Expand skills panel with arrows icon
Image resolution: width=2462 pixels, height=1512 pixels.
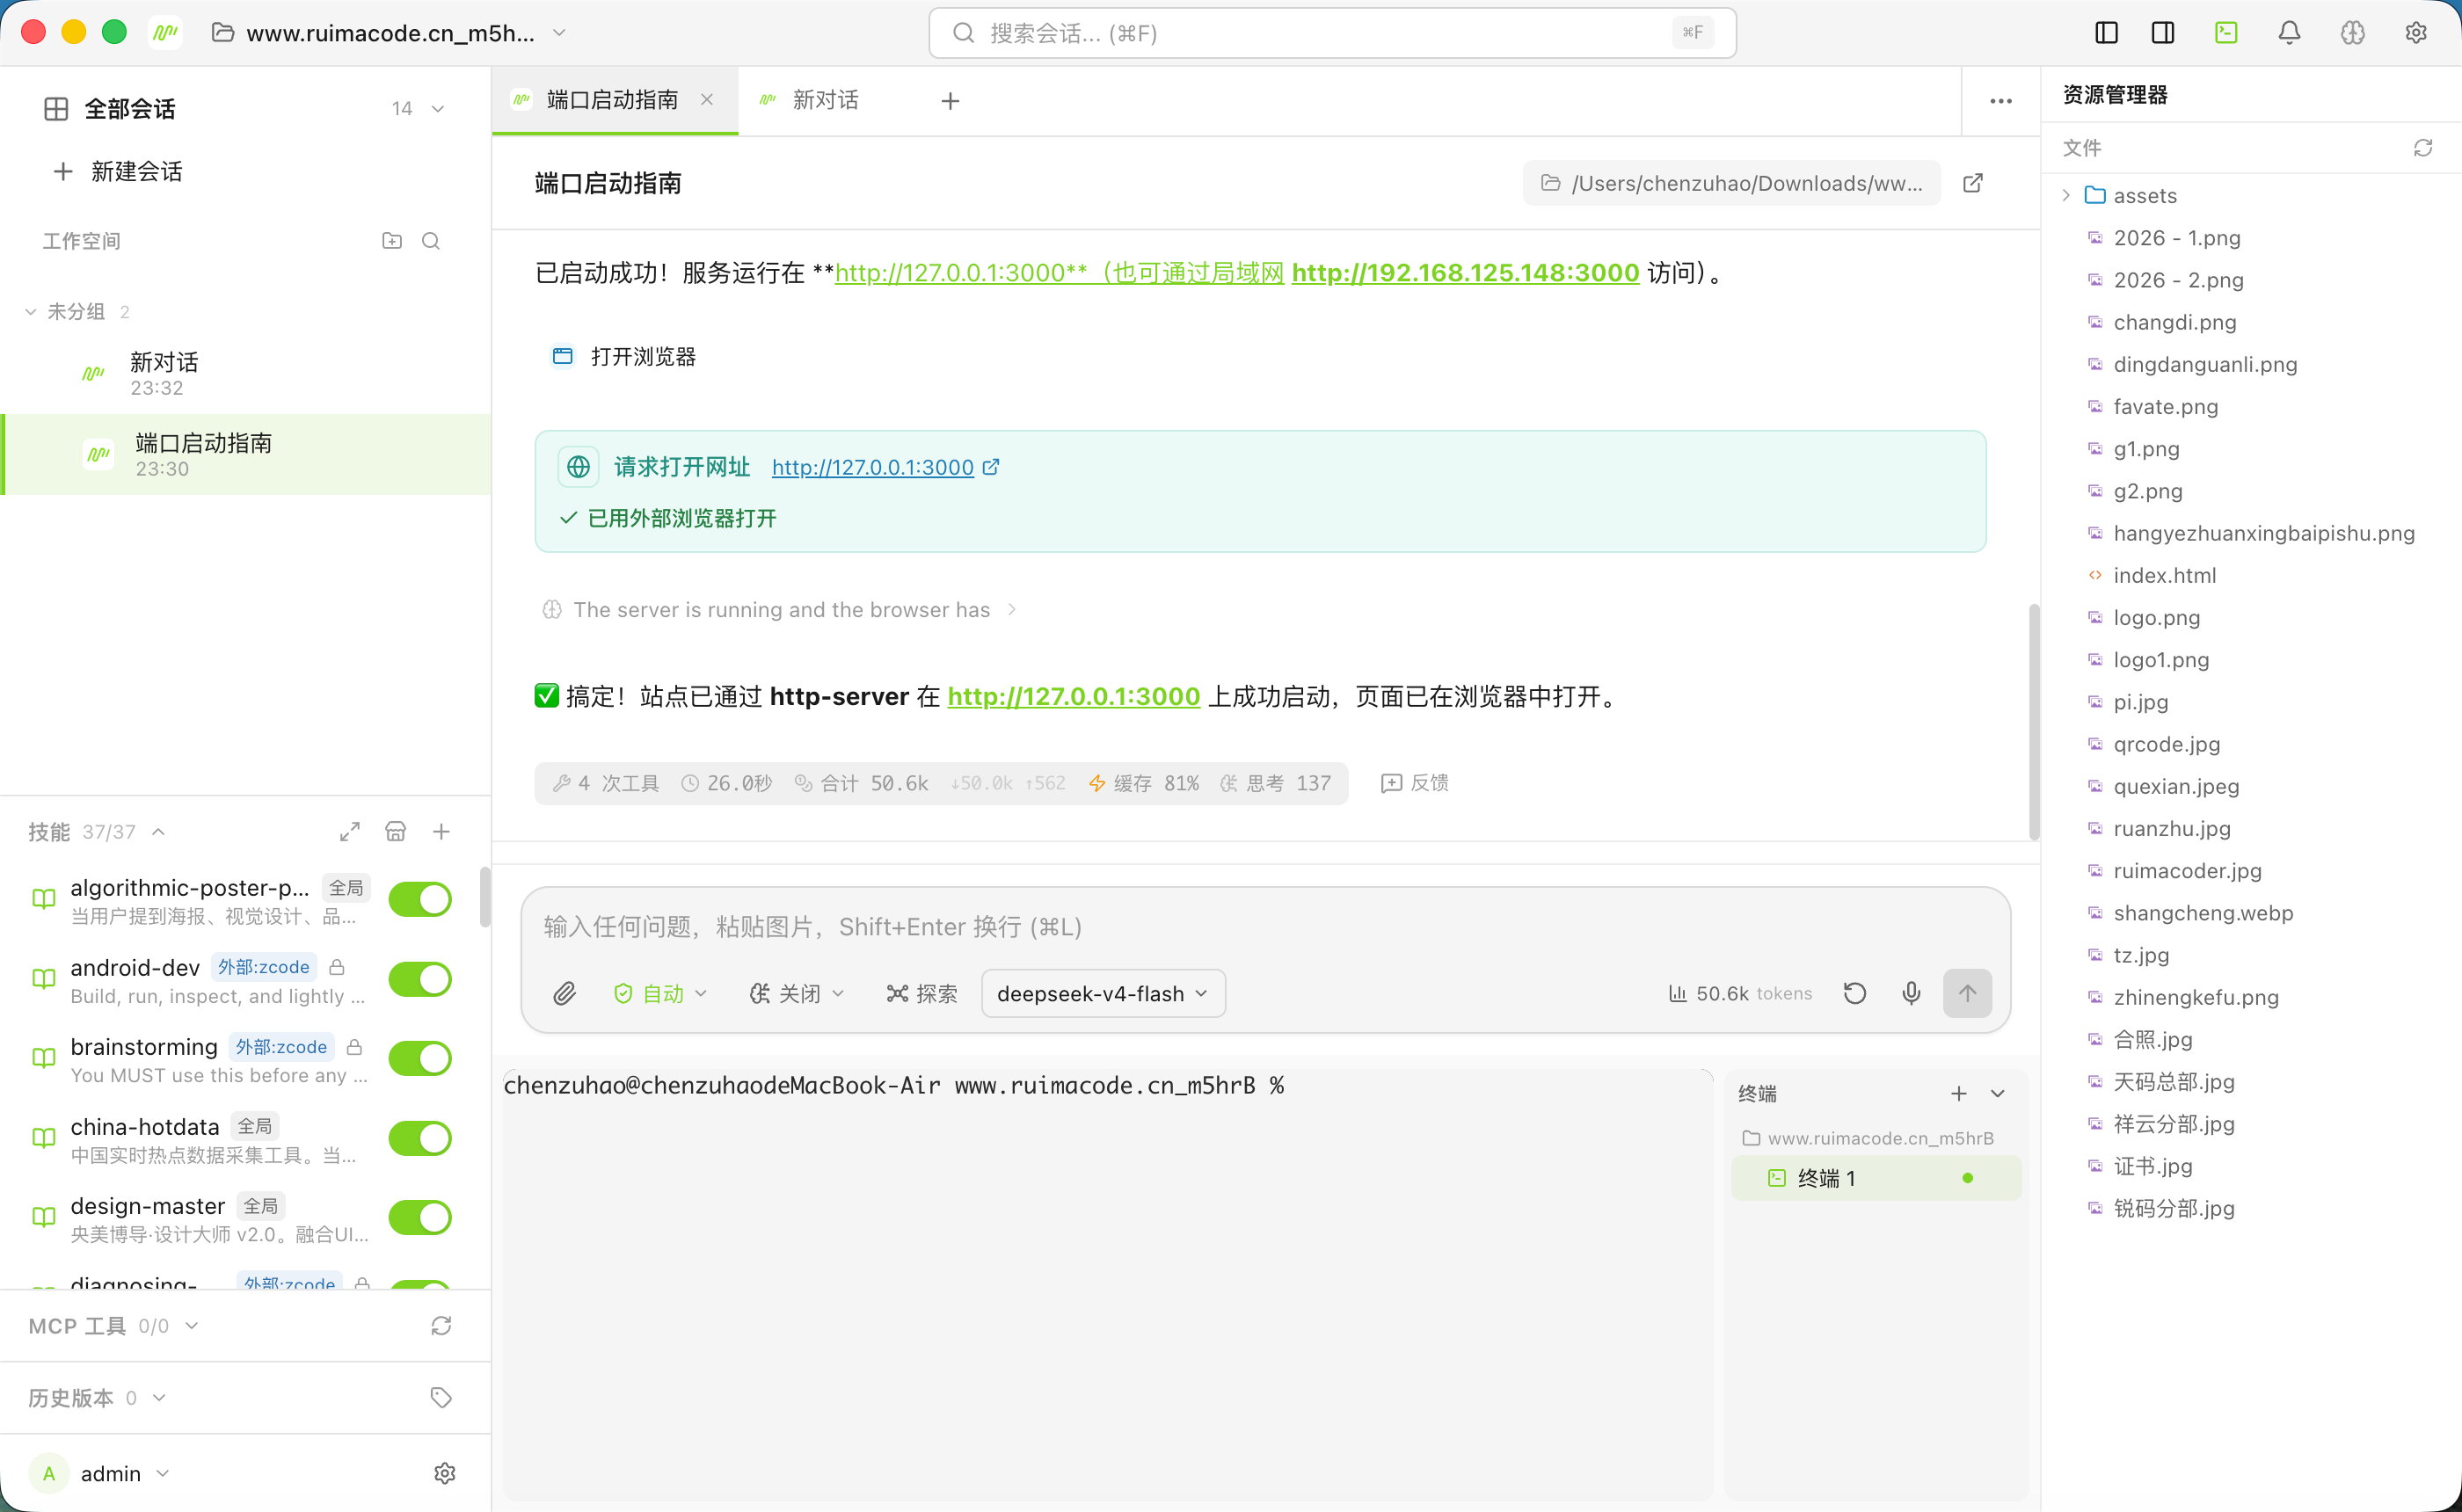click(350, 831)
